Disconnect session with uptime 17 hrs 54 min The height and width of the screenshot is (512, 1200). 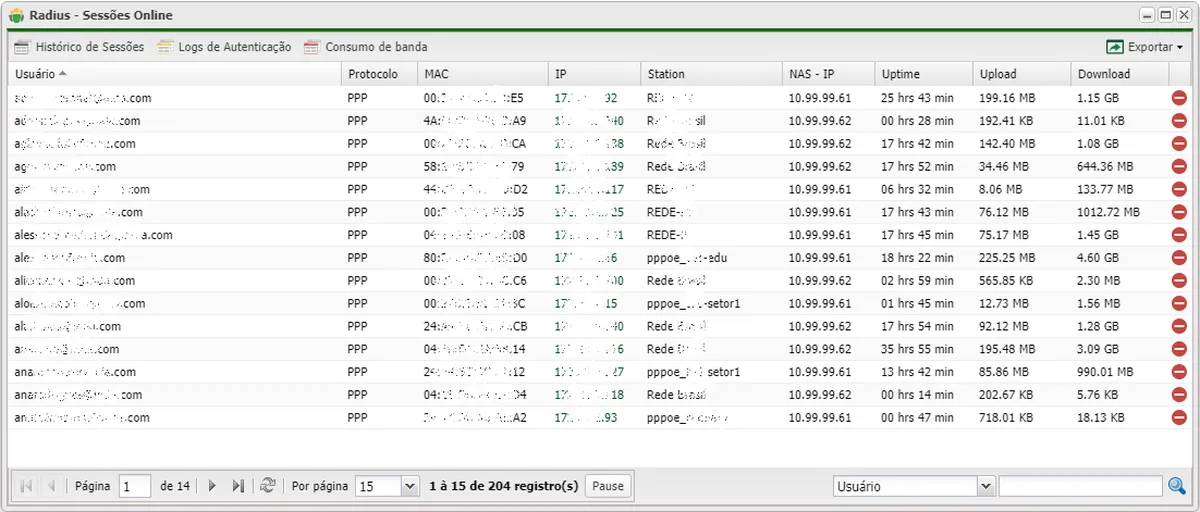pos(1180,327)
